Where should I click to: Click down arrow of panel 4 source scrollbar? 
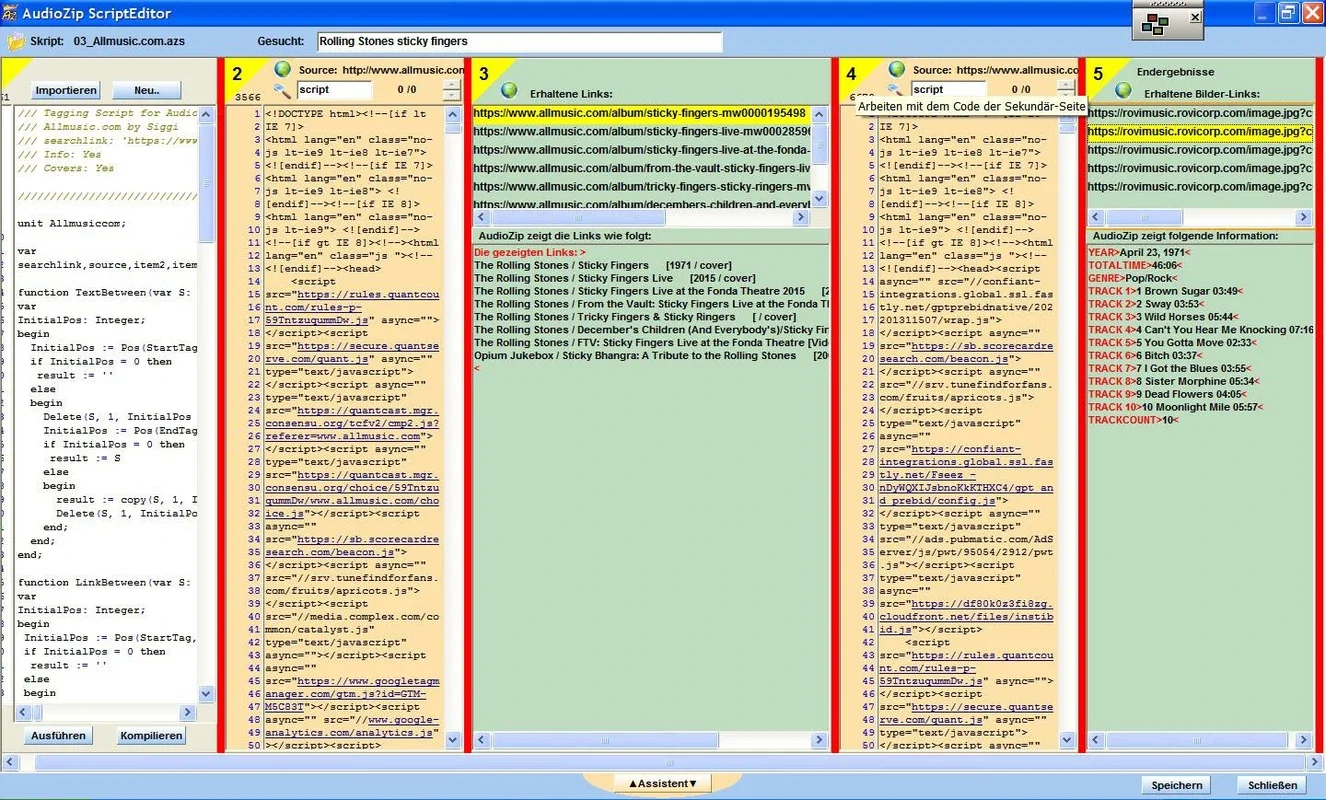pos(1066,740)
